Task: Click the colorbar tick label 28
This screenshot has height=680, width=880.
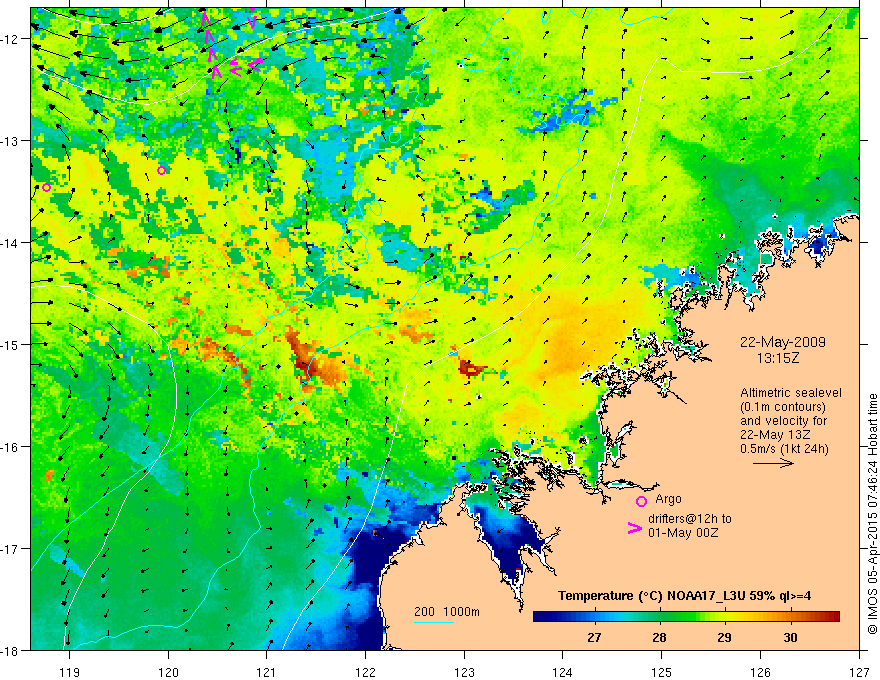Action: pos(659,637)
